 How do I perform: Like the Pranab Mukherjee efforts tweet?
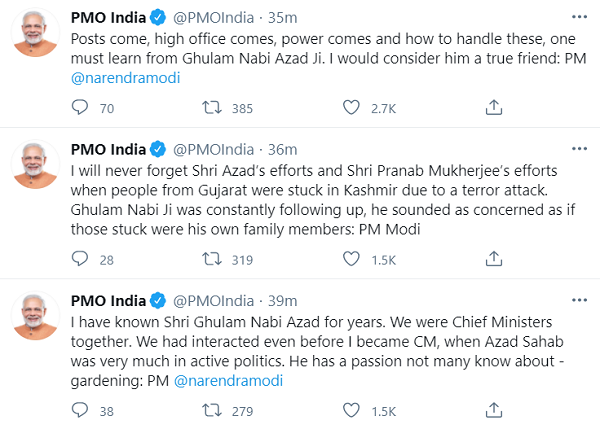coord(351,259)
